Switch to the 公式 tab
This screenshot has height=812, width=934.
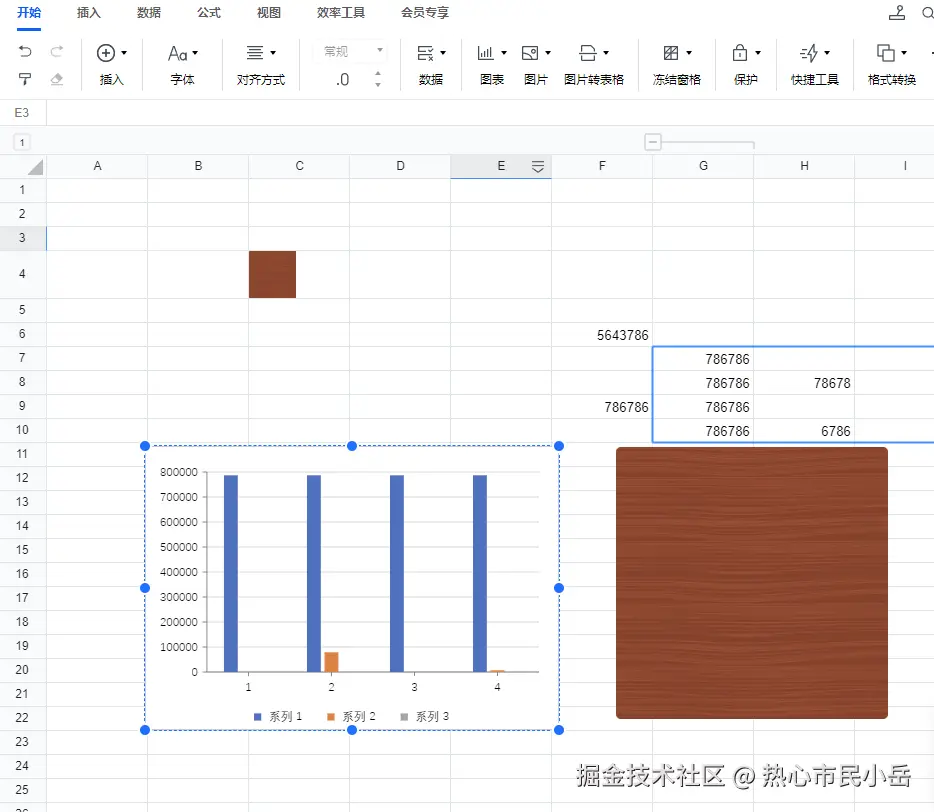coord(209,13)
